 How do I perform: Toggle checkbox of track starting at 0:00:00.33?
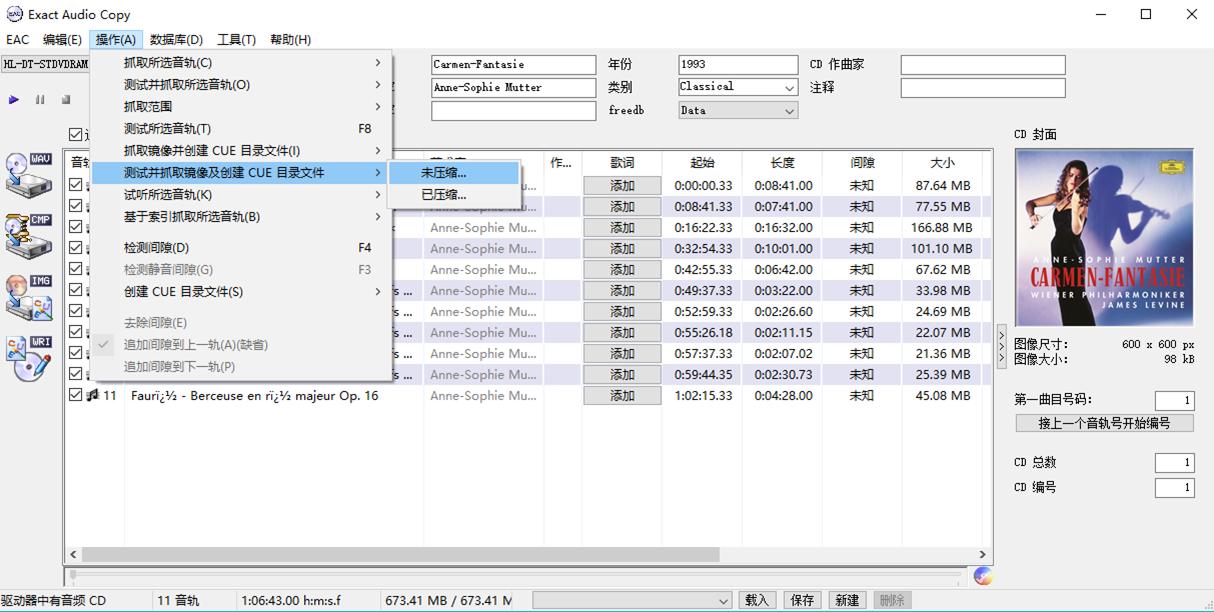coord(76,185)
